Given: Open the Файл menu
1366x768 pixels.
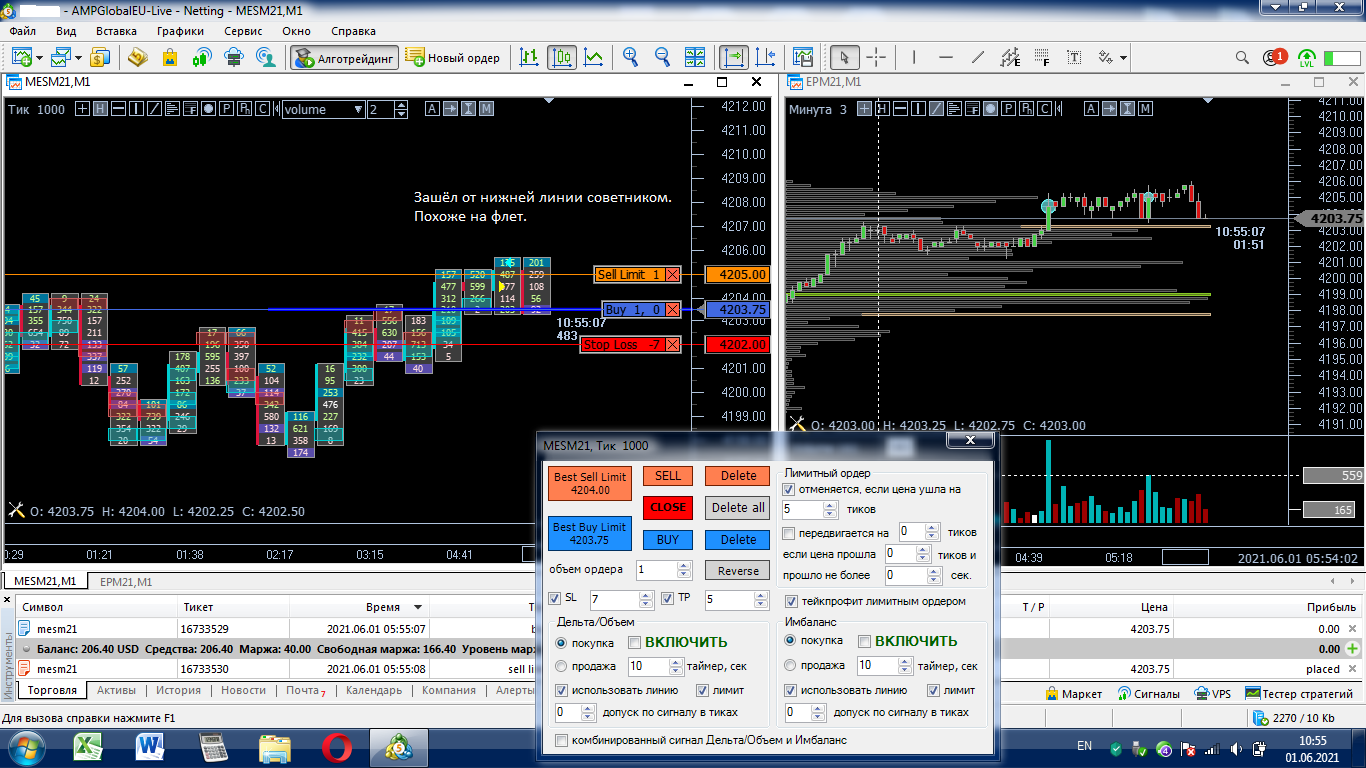Looking at the screenshot, I should [x=23, y=31].
